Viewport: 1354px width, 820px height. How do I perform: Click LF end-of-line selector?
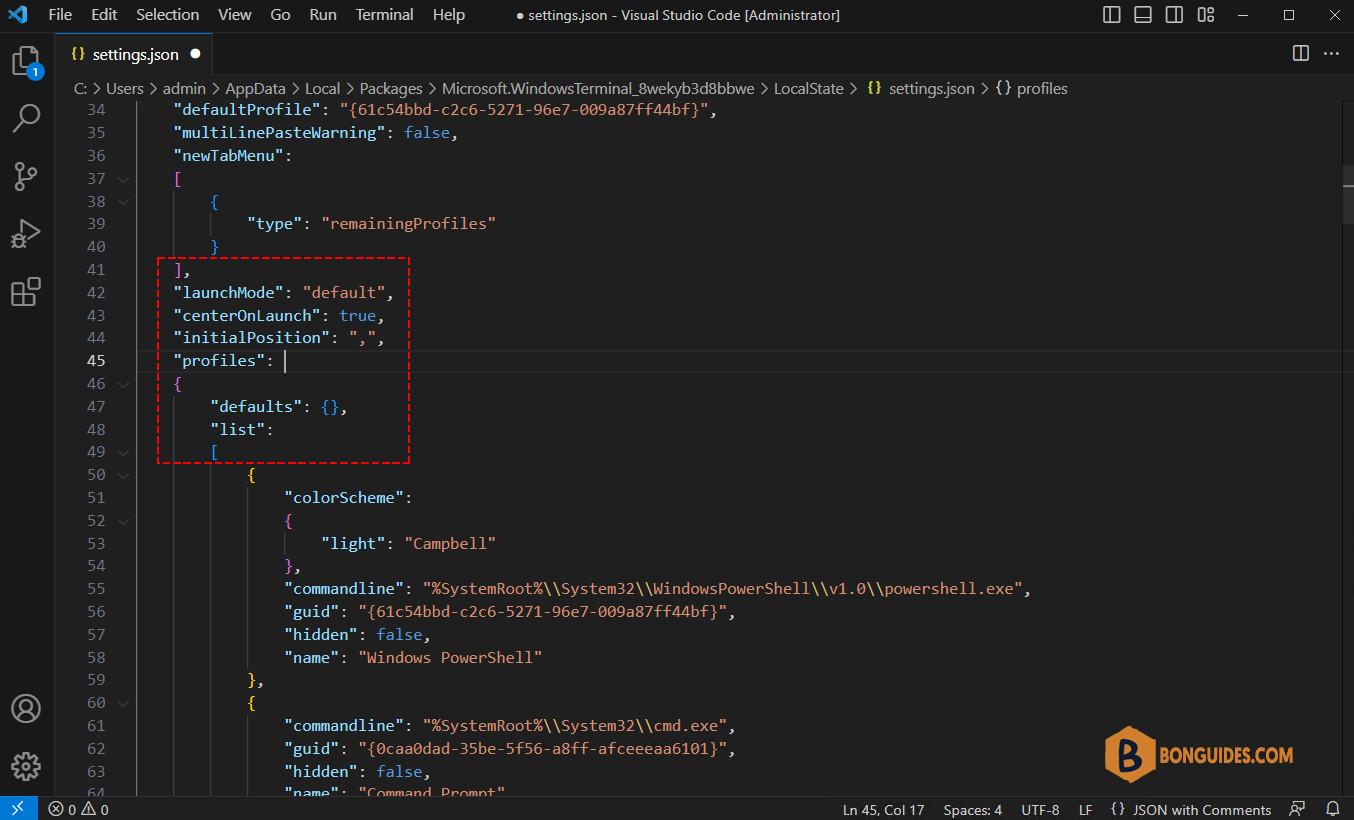tap(1086, 810)
